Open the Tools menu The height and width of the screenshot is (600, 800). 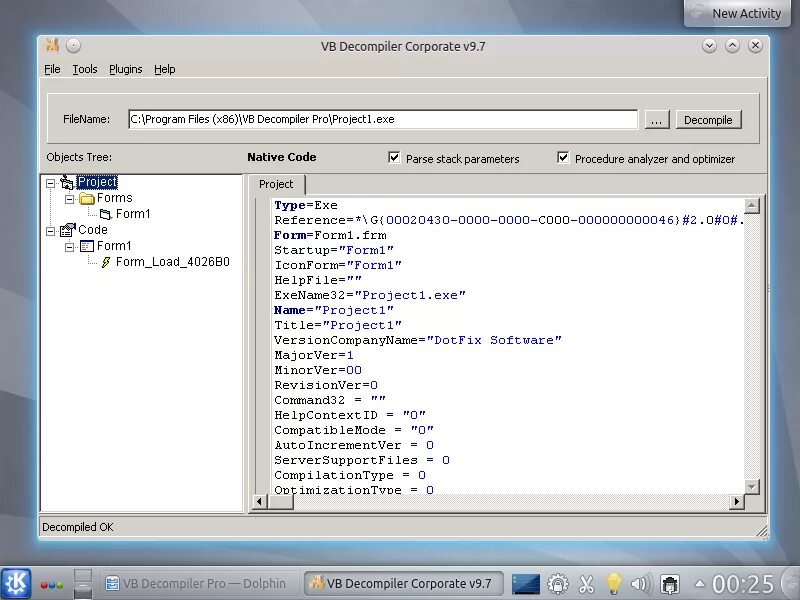click(85, 69)
